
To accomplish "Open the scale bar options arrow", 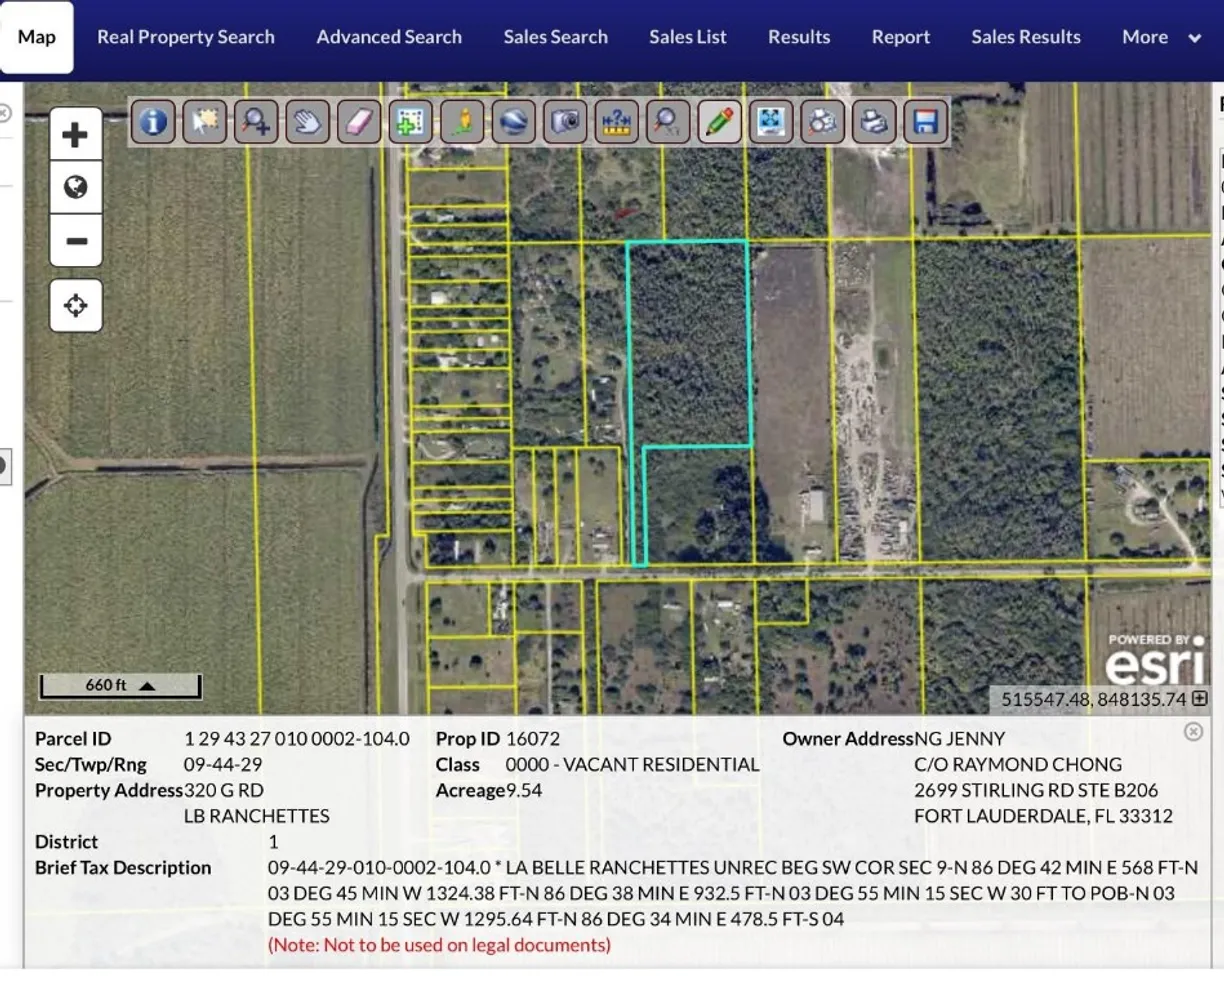I will pos(148,686).
